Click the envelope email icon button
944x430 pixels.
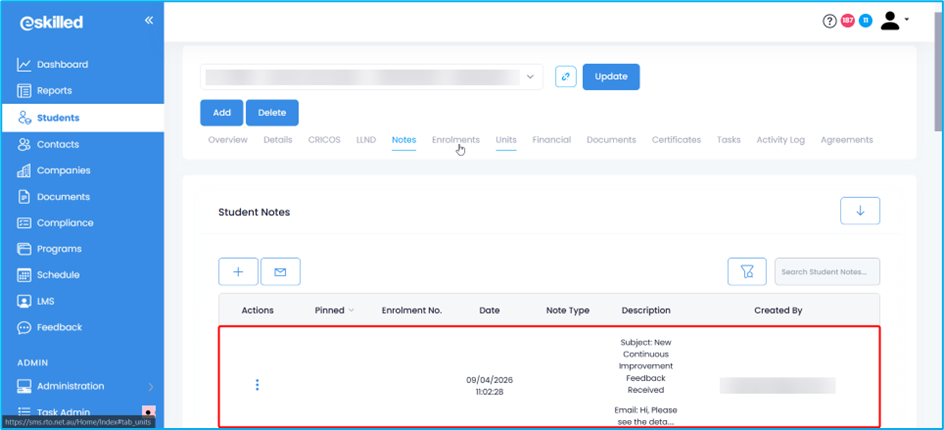pyautogui.click(x=280, y=271)
